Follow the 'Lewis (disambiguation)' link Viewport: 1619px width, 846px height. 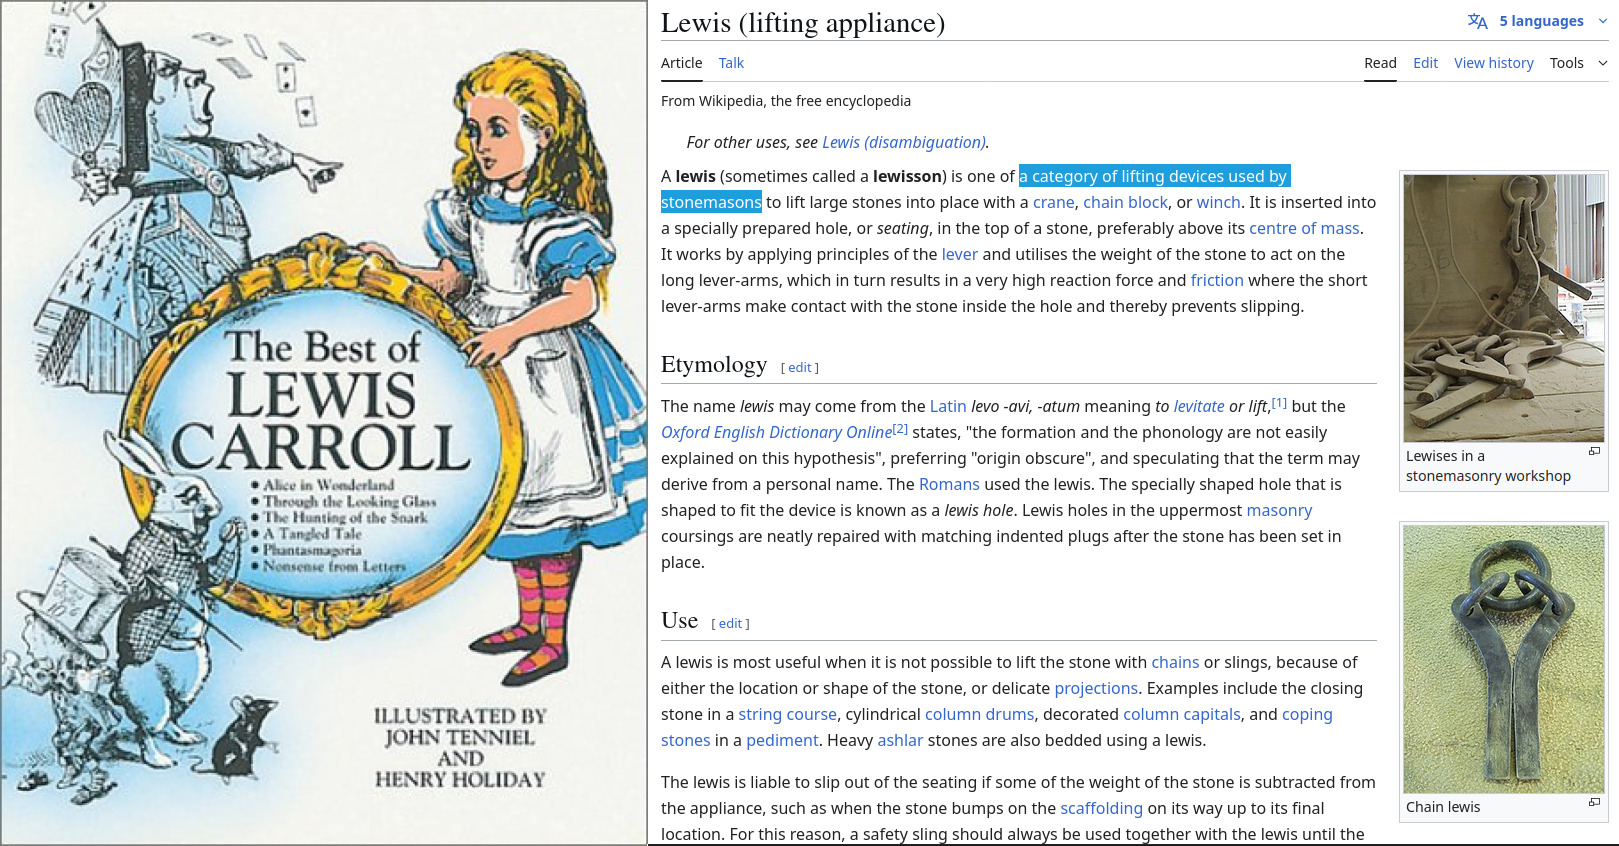(x=904, y=142)
